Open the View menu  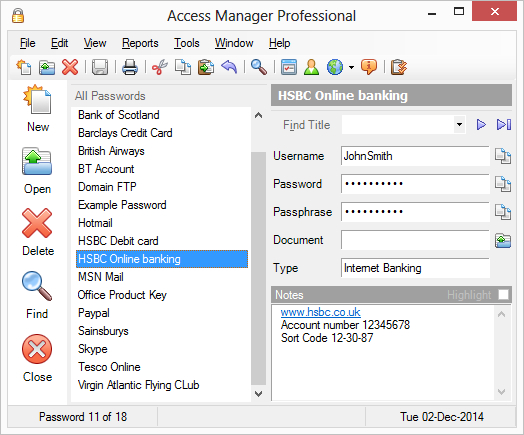point(95,43)
